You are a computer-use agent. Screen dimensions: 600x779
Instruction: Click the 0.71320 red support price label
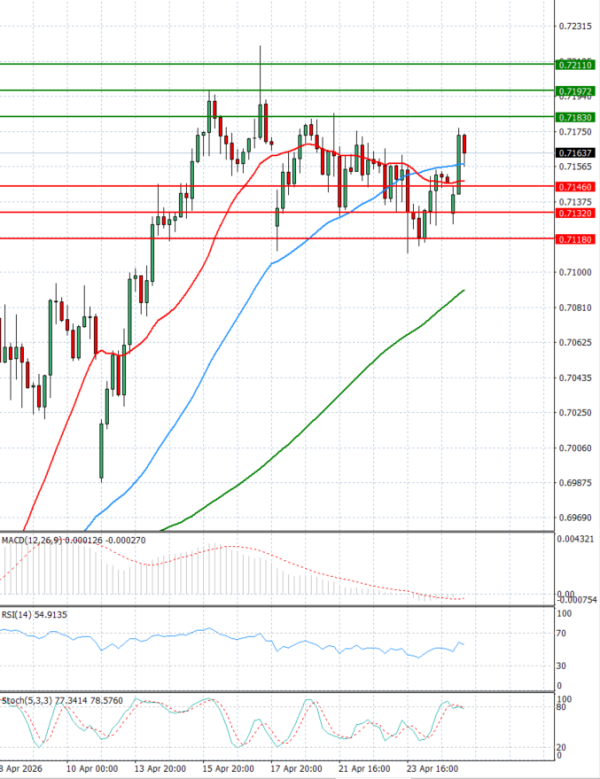575,213
